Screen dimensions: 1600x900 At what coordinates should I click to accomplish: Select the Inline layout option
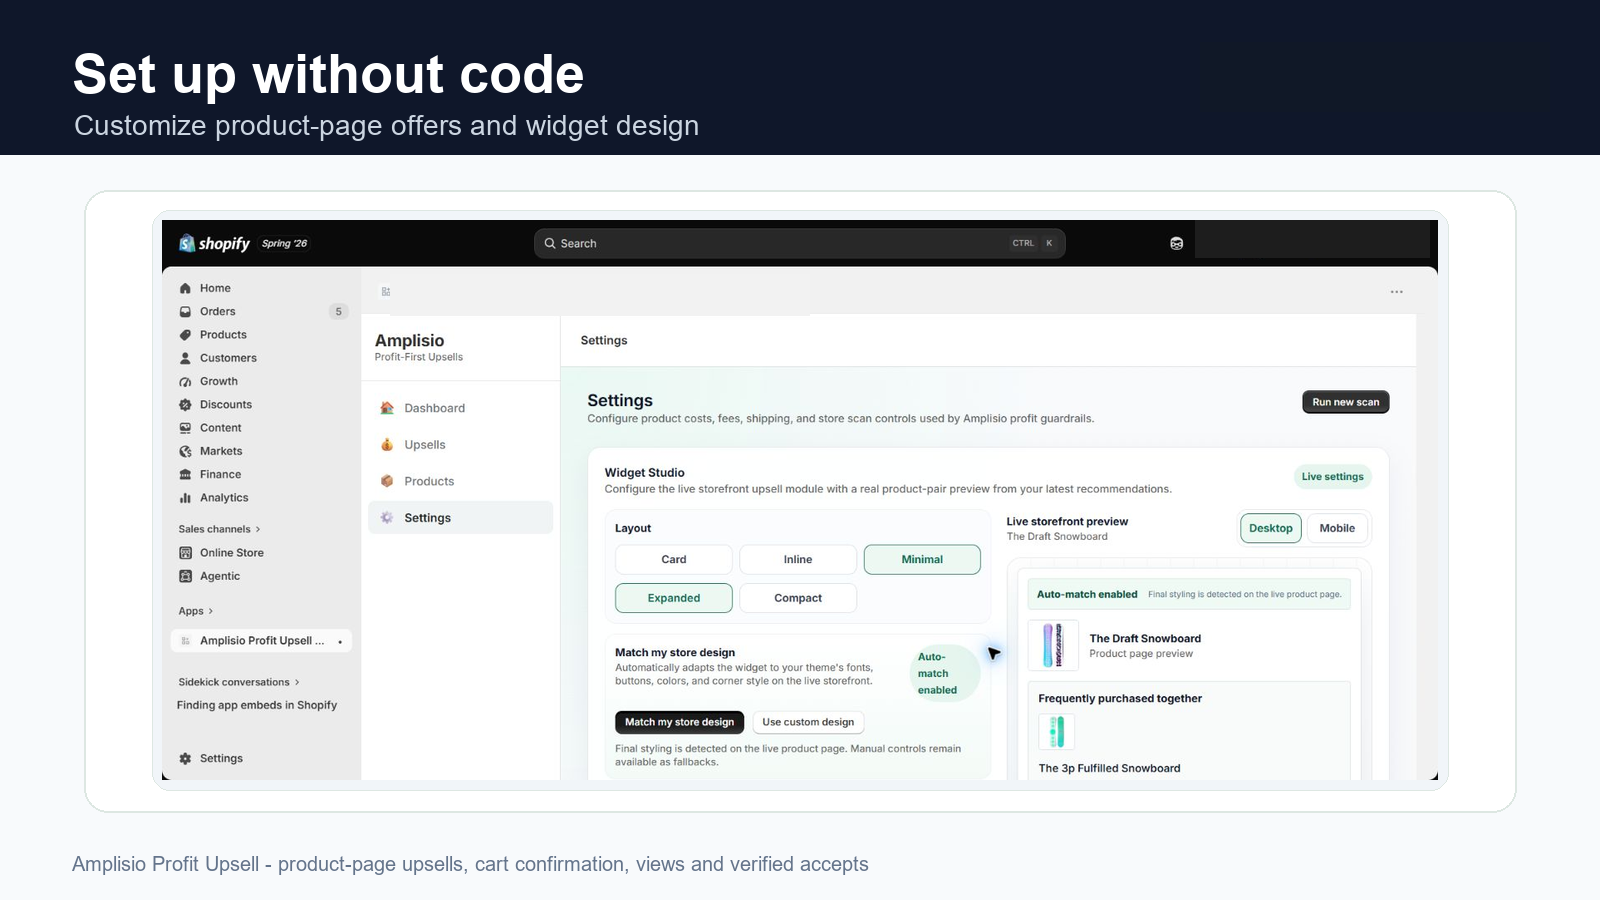click(798, 560)
